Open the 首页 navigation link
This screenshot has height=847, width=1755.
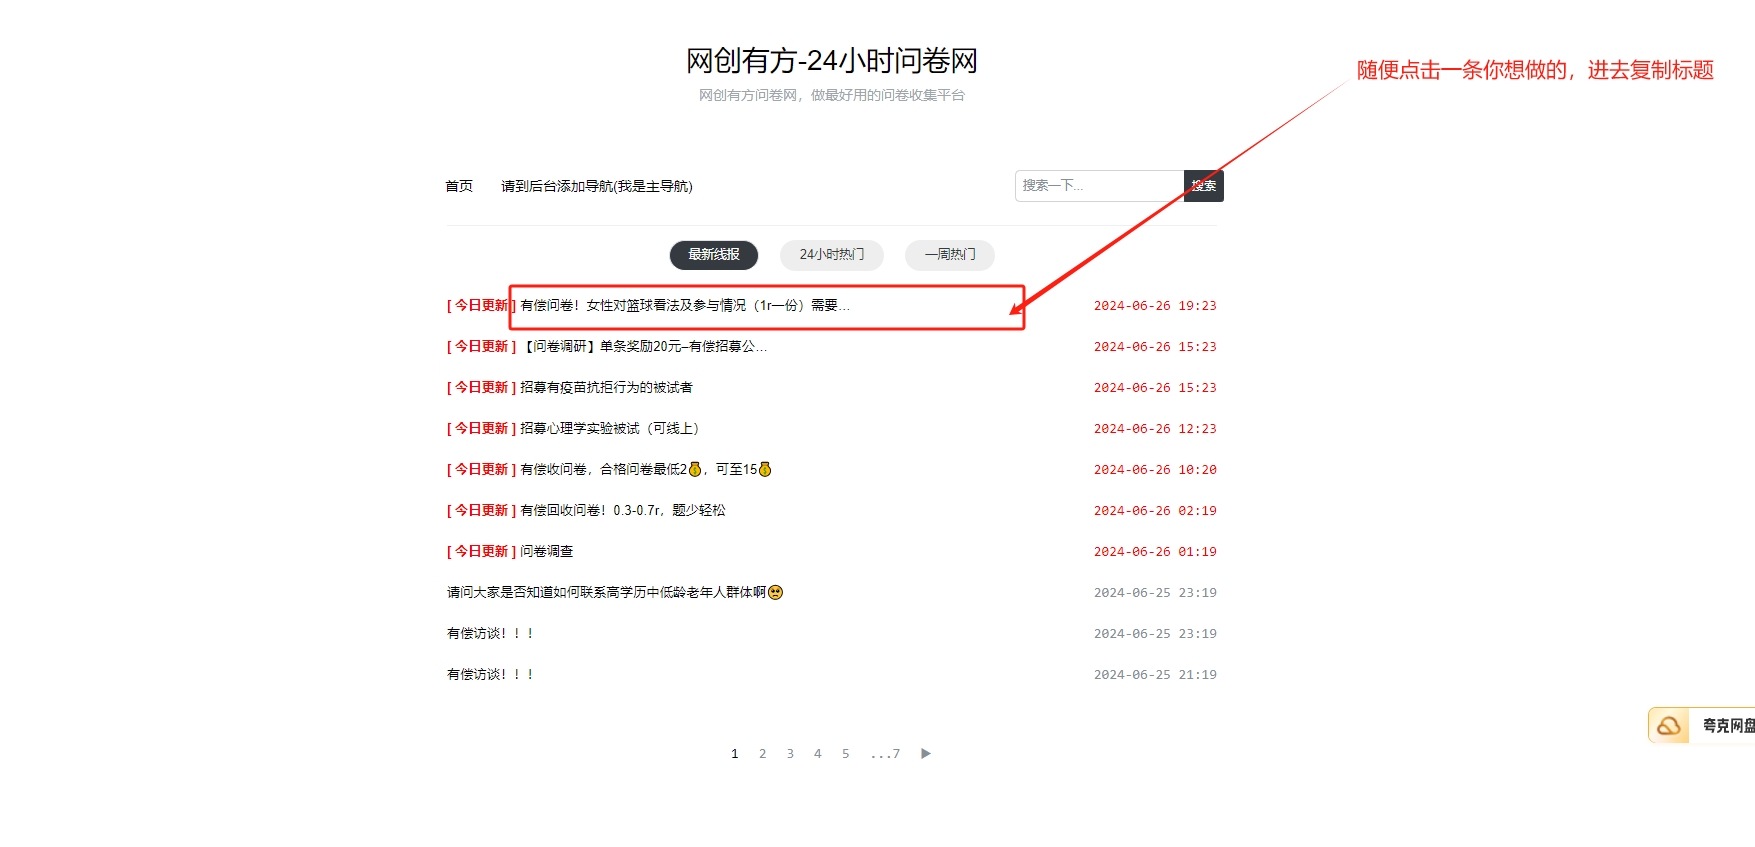[459, 186]
